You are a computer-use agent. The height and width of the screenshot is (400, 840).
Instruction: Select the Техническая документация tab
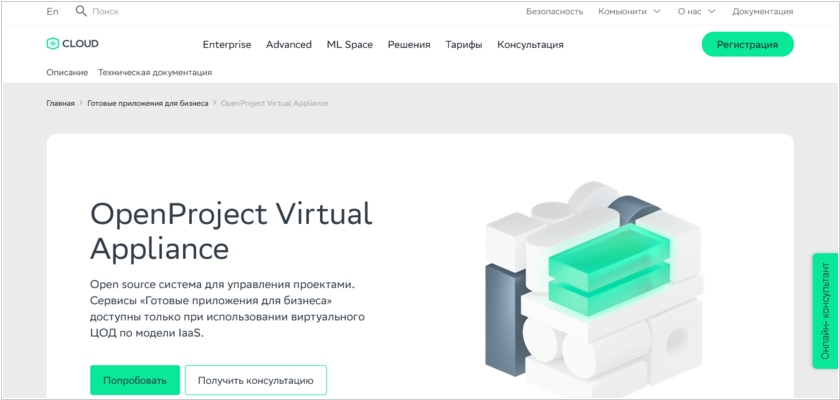(155, 72)
